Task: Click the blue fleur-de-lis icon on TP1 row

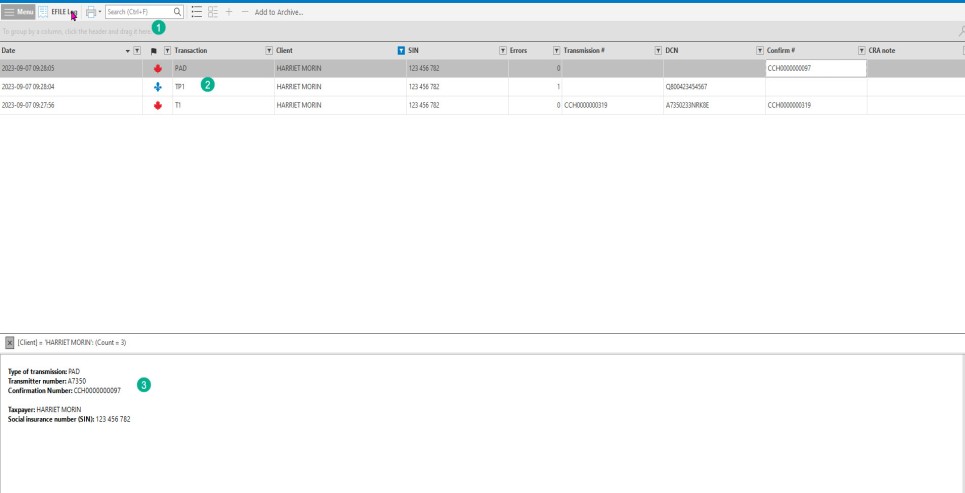Action: click(158, 87)
